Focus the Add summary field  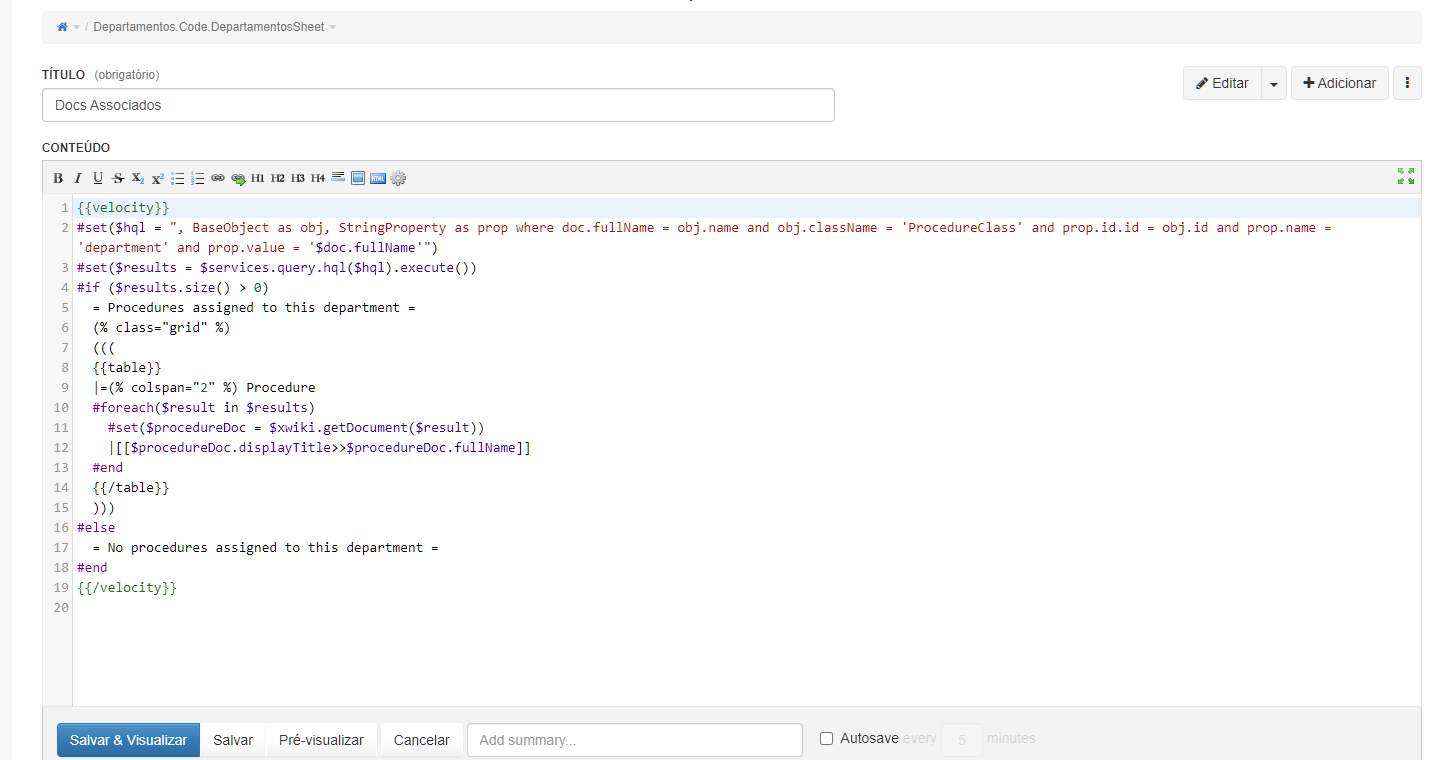635,740
